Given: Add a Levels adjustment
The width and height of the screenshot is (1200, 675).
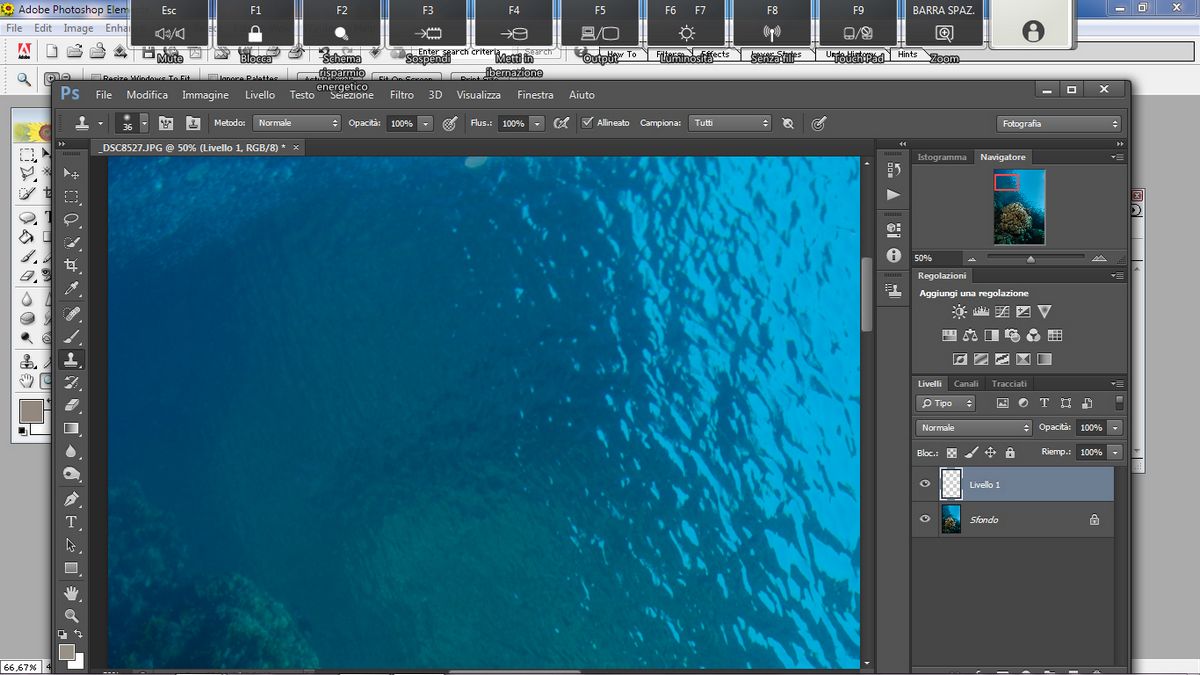Looking at the screenshot, I should pos(980,312).
